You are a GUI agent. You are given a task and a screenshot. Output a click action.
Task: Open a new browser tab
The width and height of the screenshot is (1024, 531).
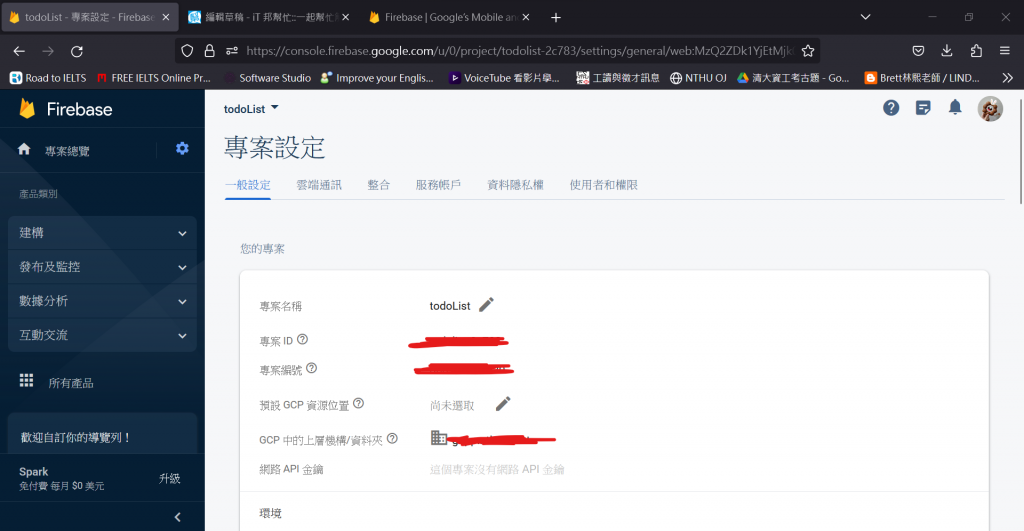click(x=556, y=18)
